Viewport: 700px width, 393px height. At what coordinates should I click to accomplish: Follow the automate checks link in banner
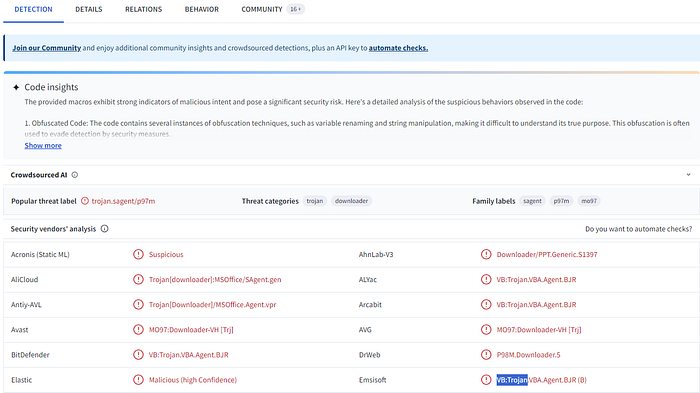click(398, 48)
